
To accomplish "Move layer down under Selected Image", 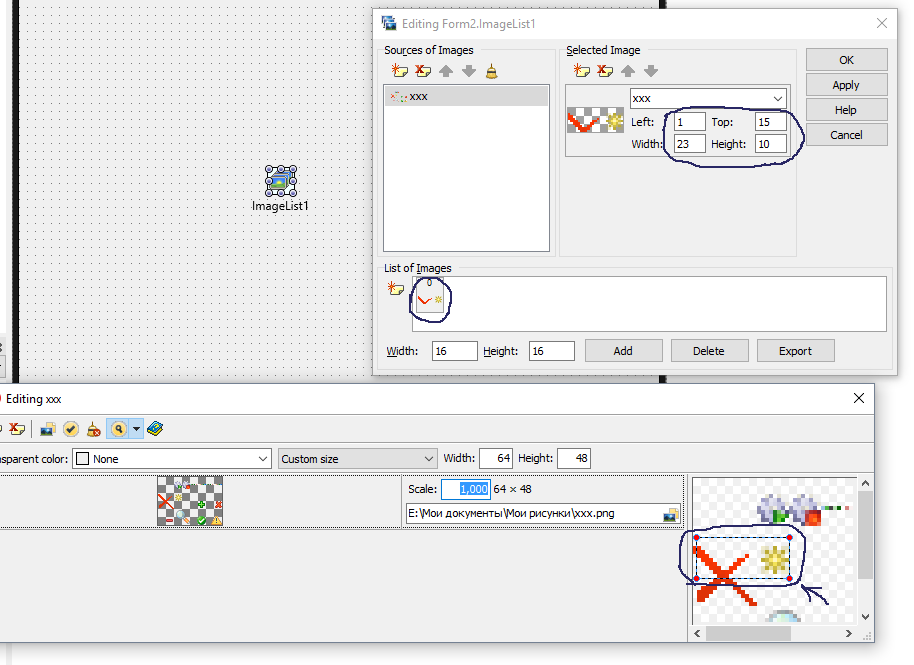I will point(651,71).
